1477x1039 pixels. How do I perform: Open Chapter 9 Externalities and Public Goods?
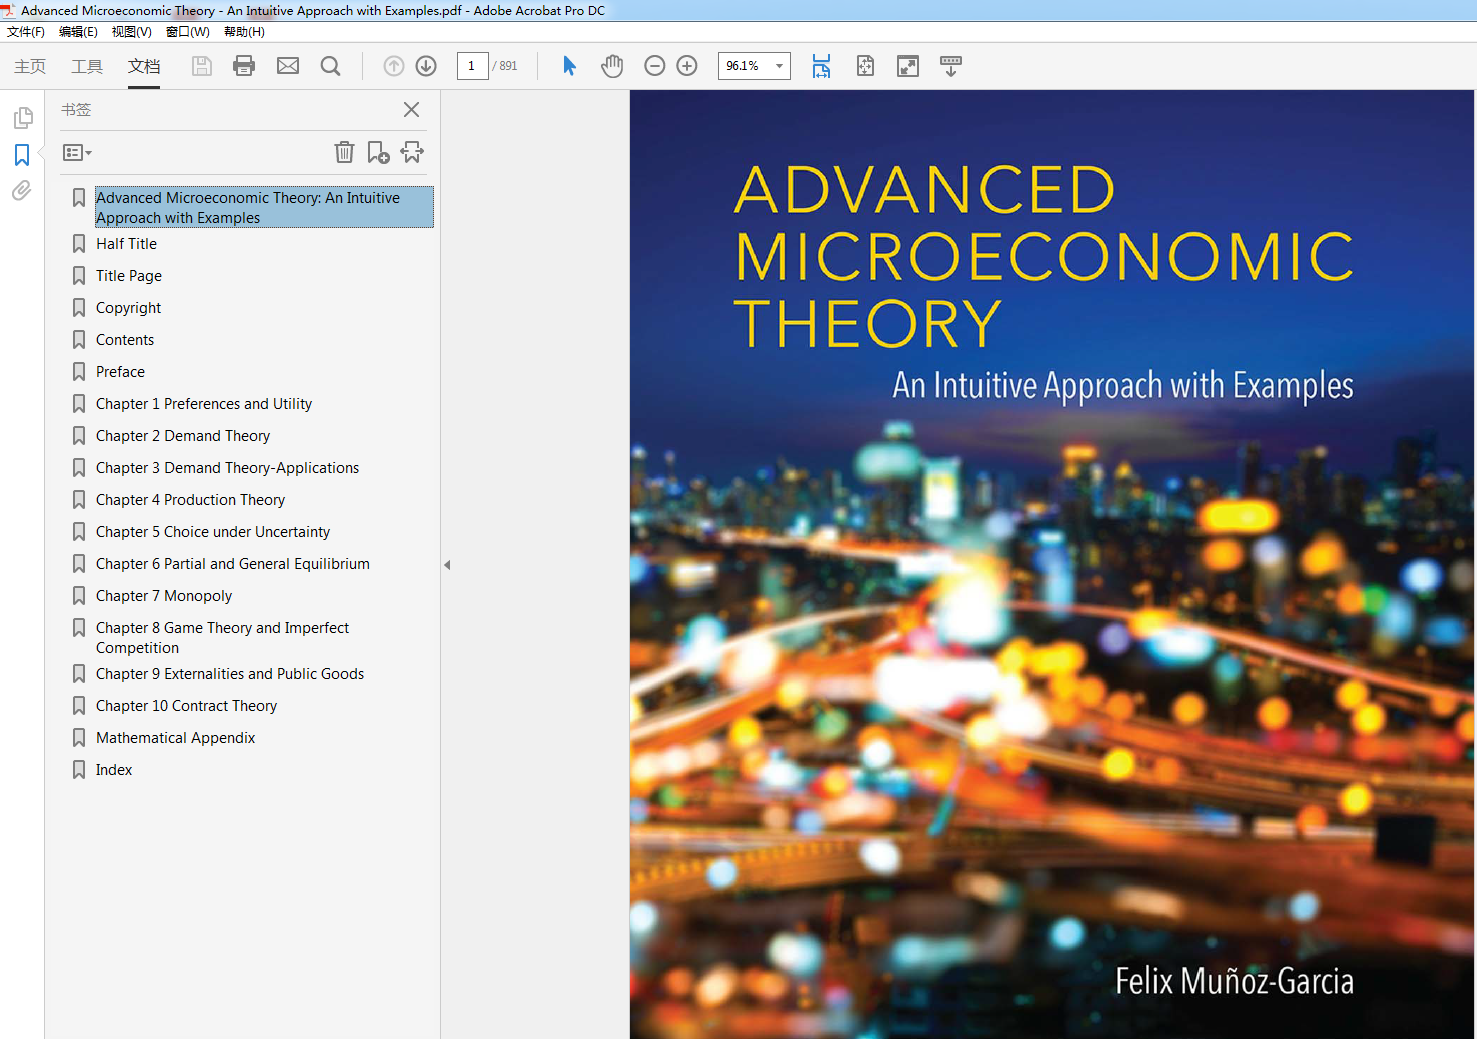[230, 674]
